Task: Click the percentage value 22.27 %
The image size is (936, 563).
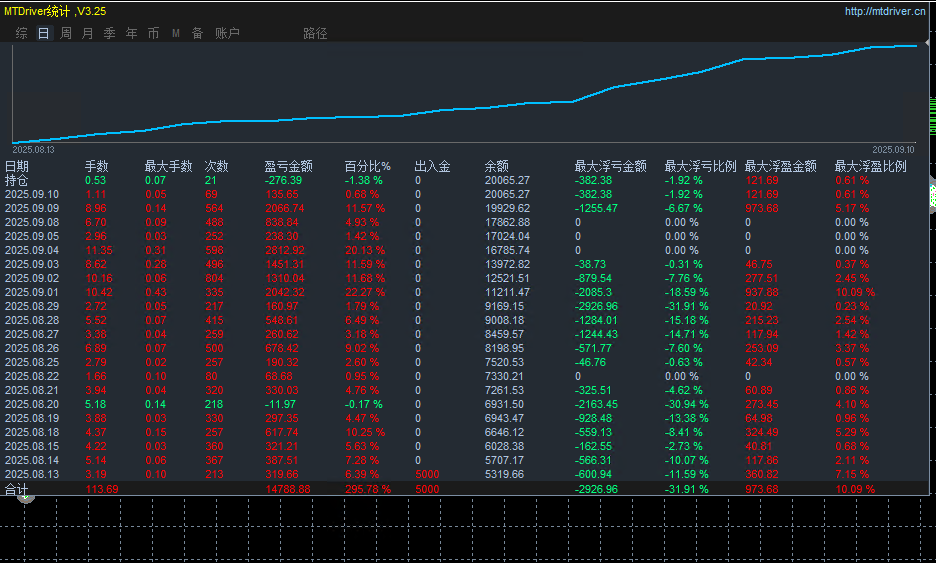Action: pyautogui.click(x=365, y=293)
